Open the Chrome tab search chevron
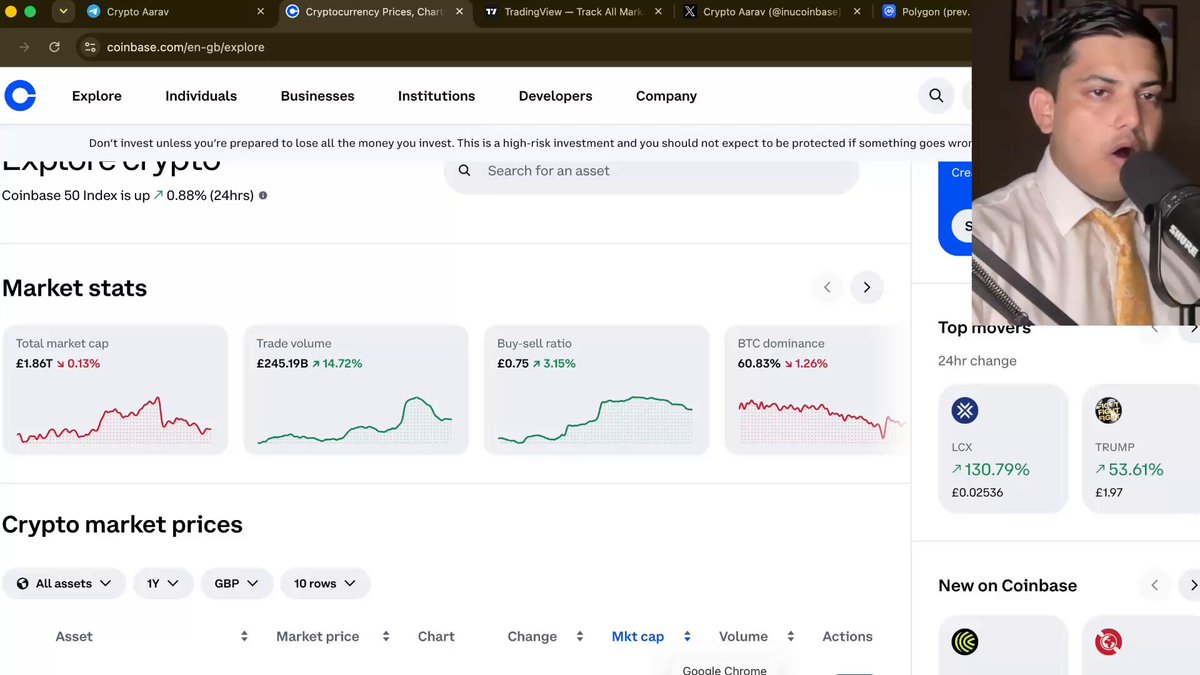This screenshot has height=675, width=1200. (63, 12)
